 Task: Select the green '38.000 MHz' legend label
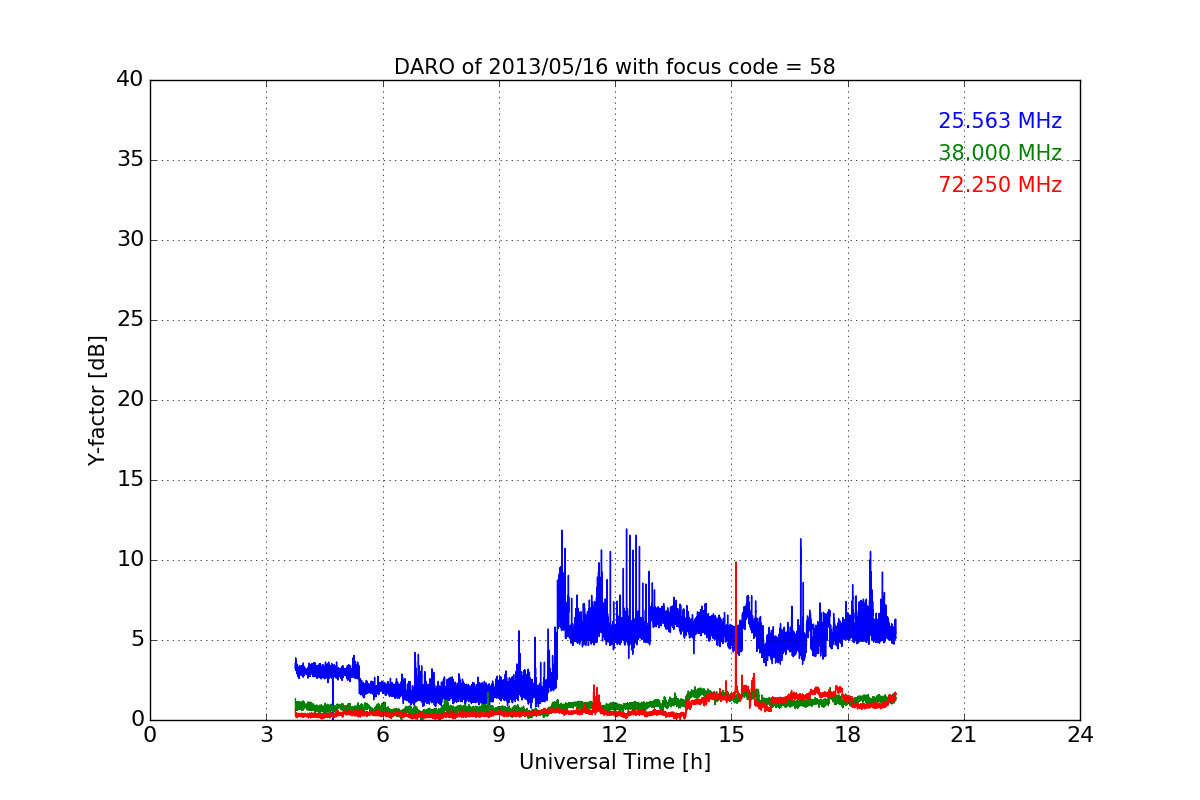pyautogui.click(x=1000, y=153)
